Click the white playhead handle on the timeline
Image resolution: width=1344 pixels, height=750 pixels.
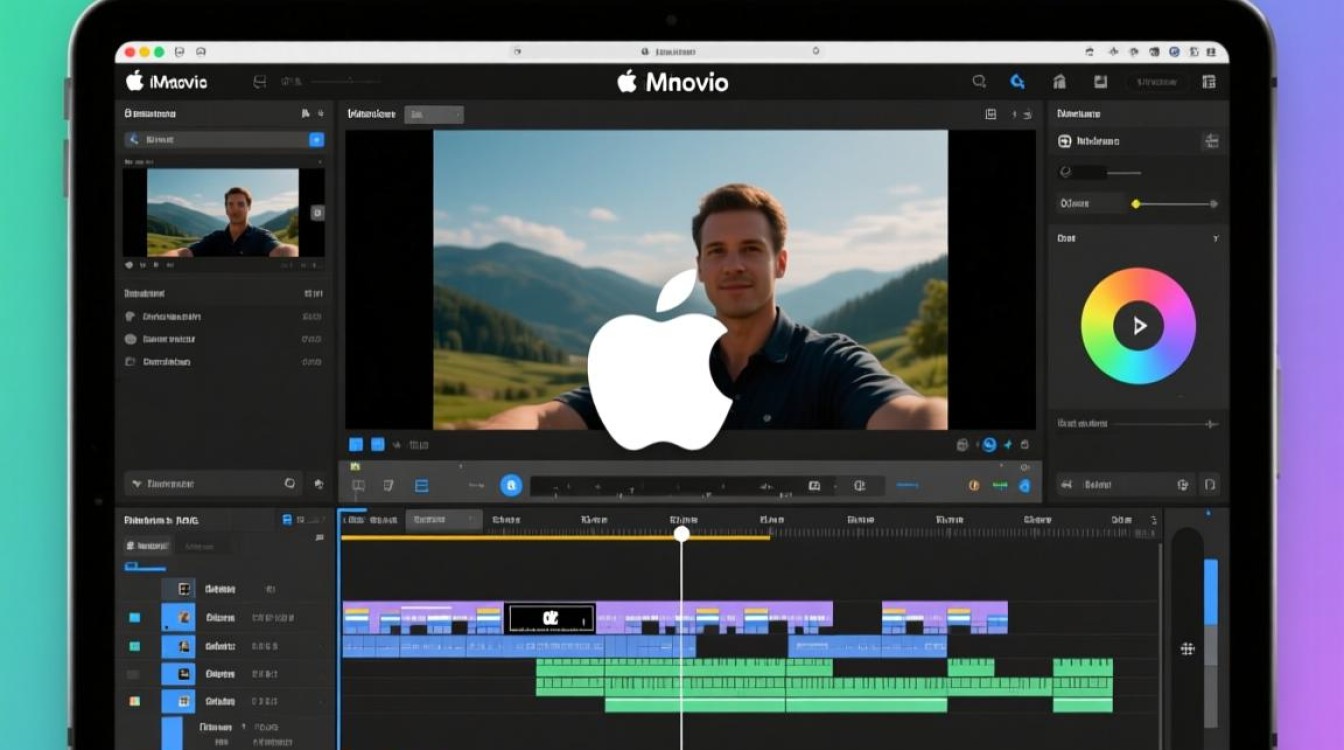682,534
